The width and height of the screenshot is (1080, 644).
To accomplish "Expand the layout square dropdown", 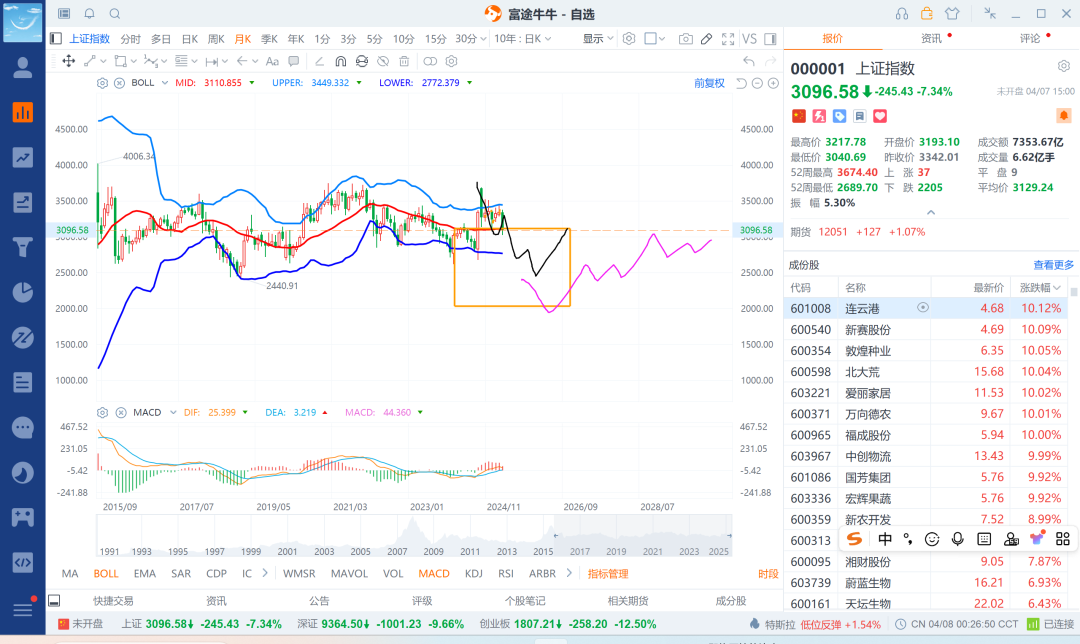I will click(x=662, y=39).
